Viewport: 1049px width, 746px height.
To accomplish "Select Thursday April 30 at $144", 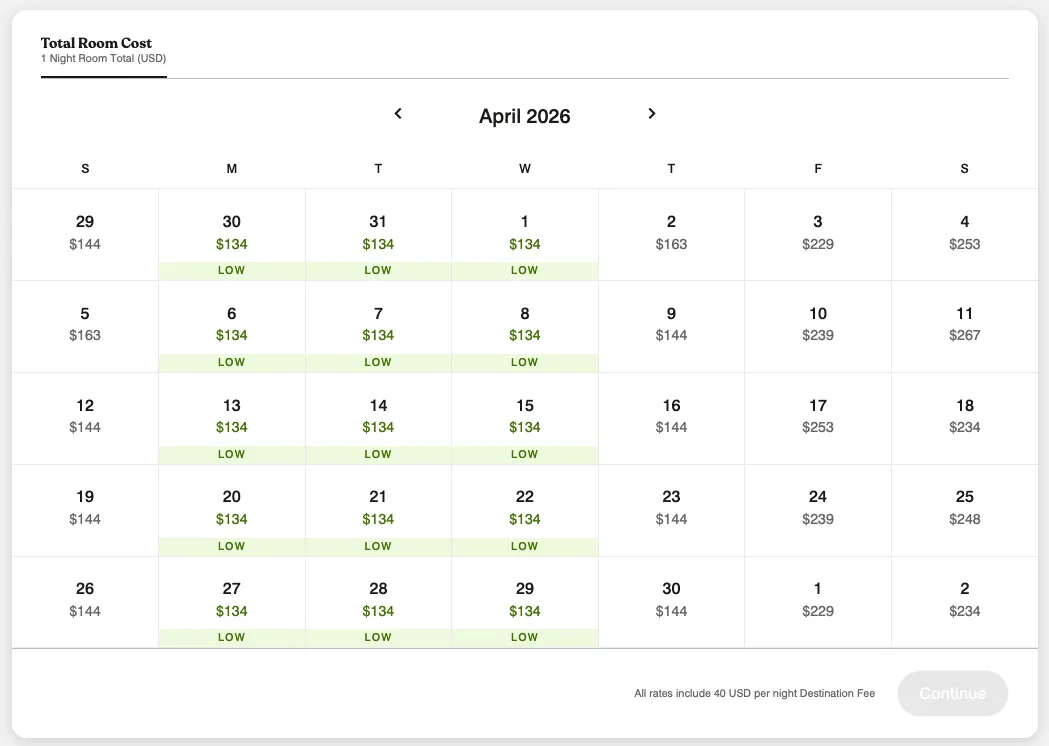I will (671, 602).
